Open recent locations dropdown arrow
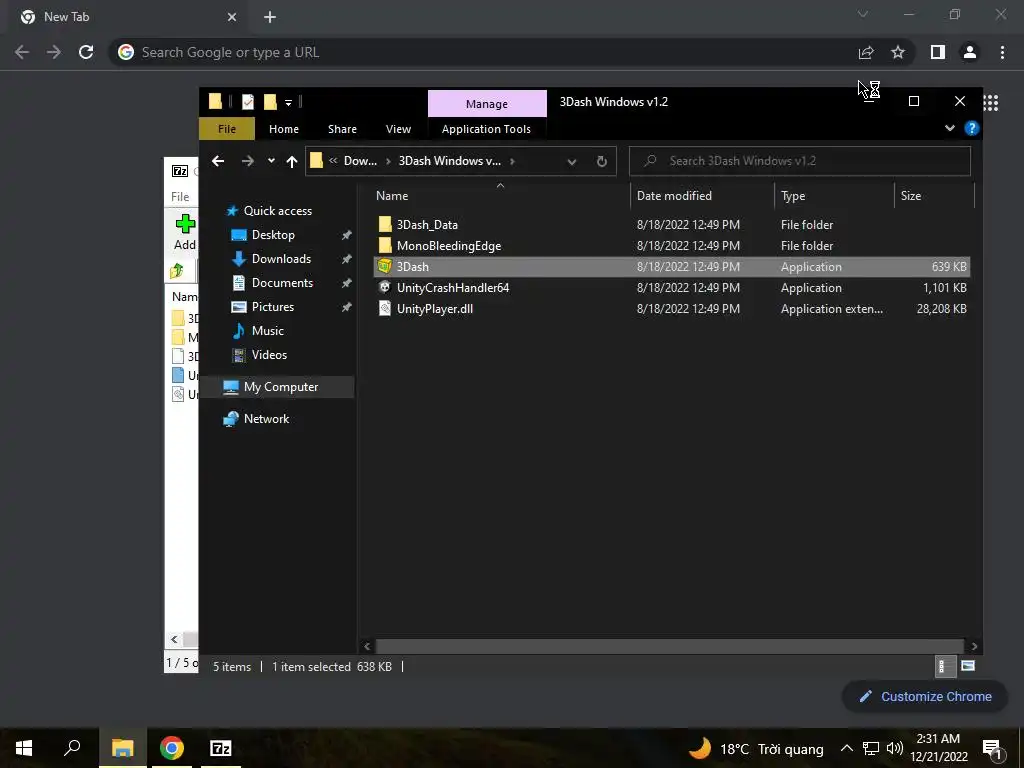 click(x=271, y=161)
